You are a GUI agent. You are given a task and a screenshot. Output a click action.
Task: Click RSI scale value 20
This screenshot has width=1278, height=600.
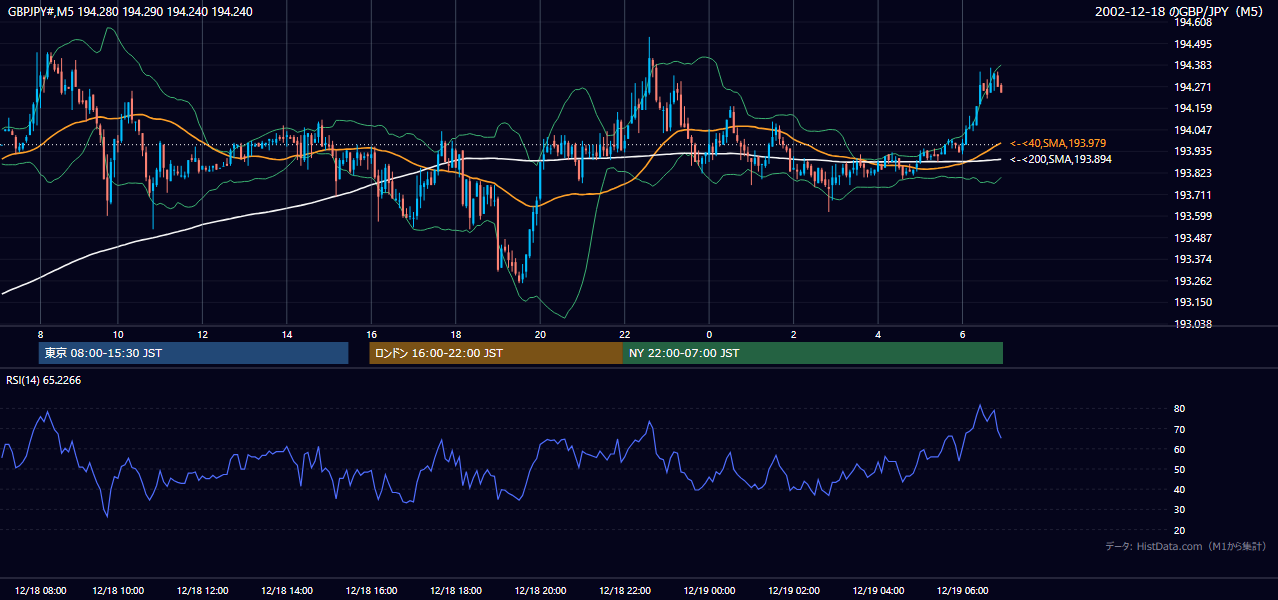coord(1180,530)
